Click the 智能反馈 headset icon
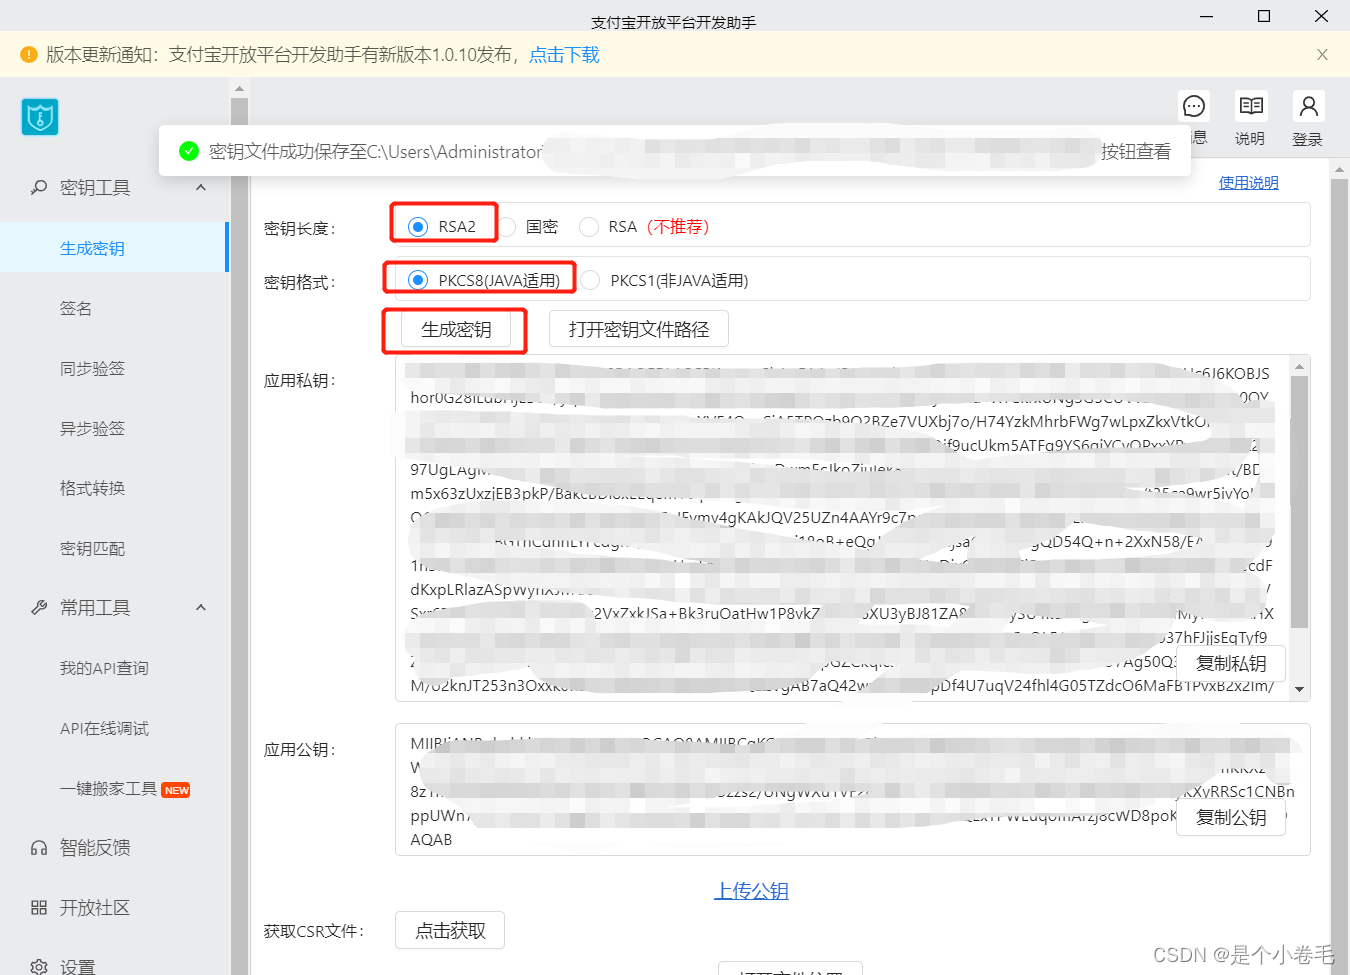Screen dimensions: 1350x975 (39, 848)
